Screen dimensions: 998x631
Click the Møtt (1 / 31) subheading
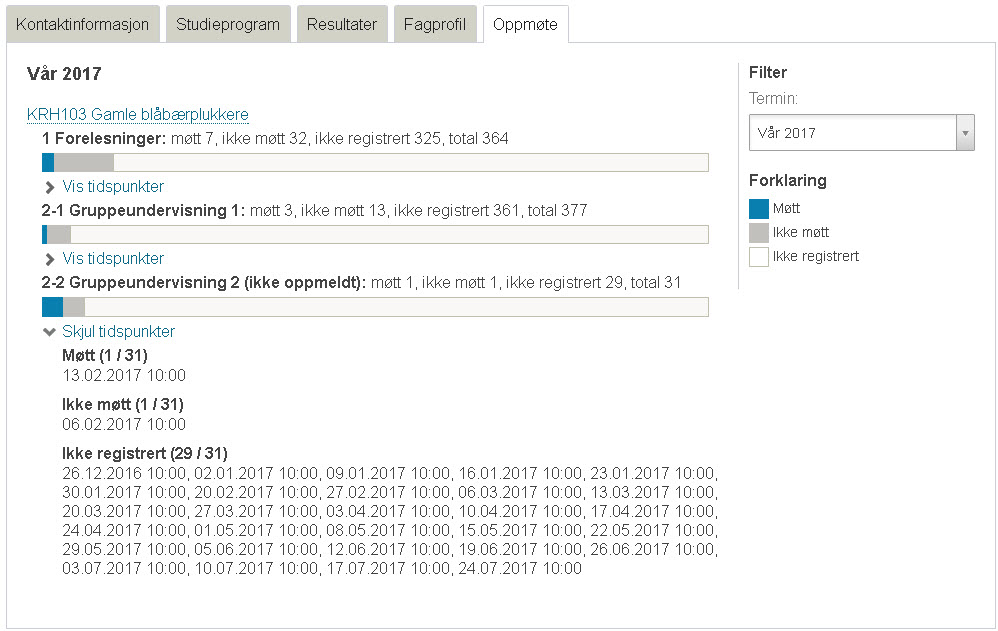click(x=105, y=355)
